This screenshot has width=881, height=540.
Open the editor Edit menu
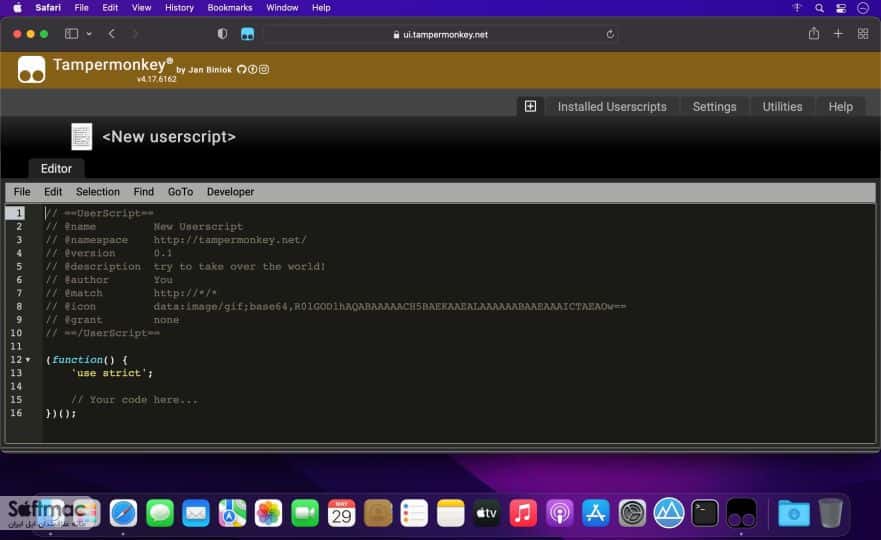[53, 192]
